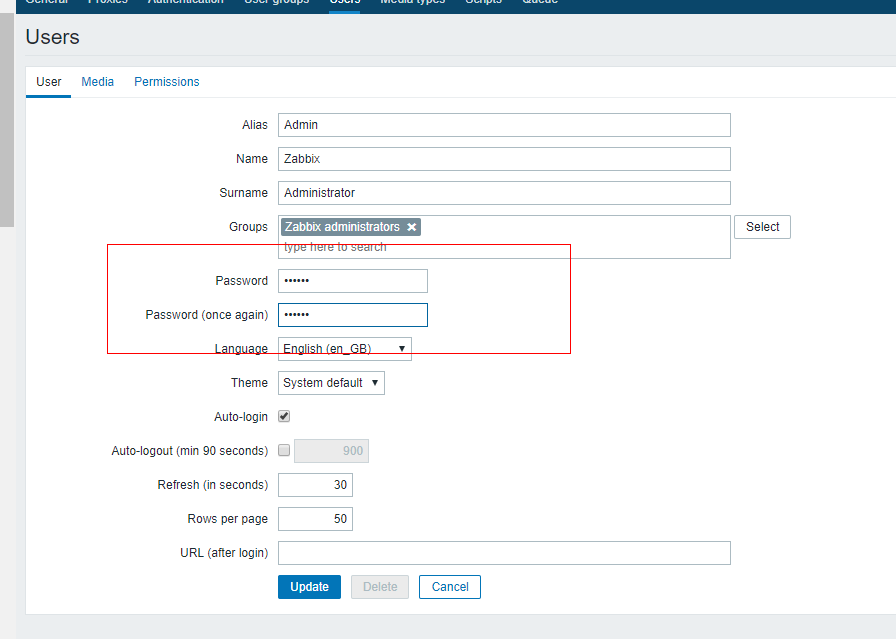
Task: Expand the Theme dropdown
Action: tap(331, 383)
